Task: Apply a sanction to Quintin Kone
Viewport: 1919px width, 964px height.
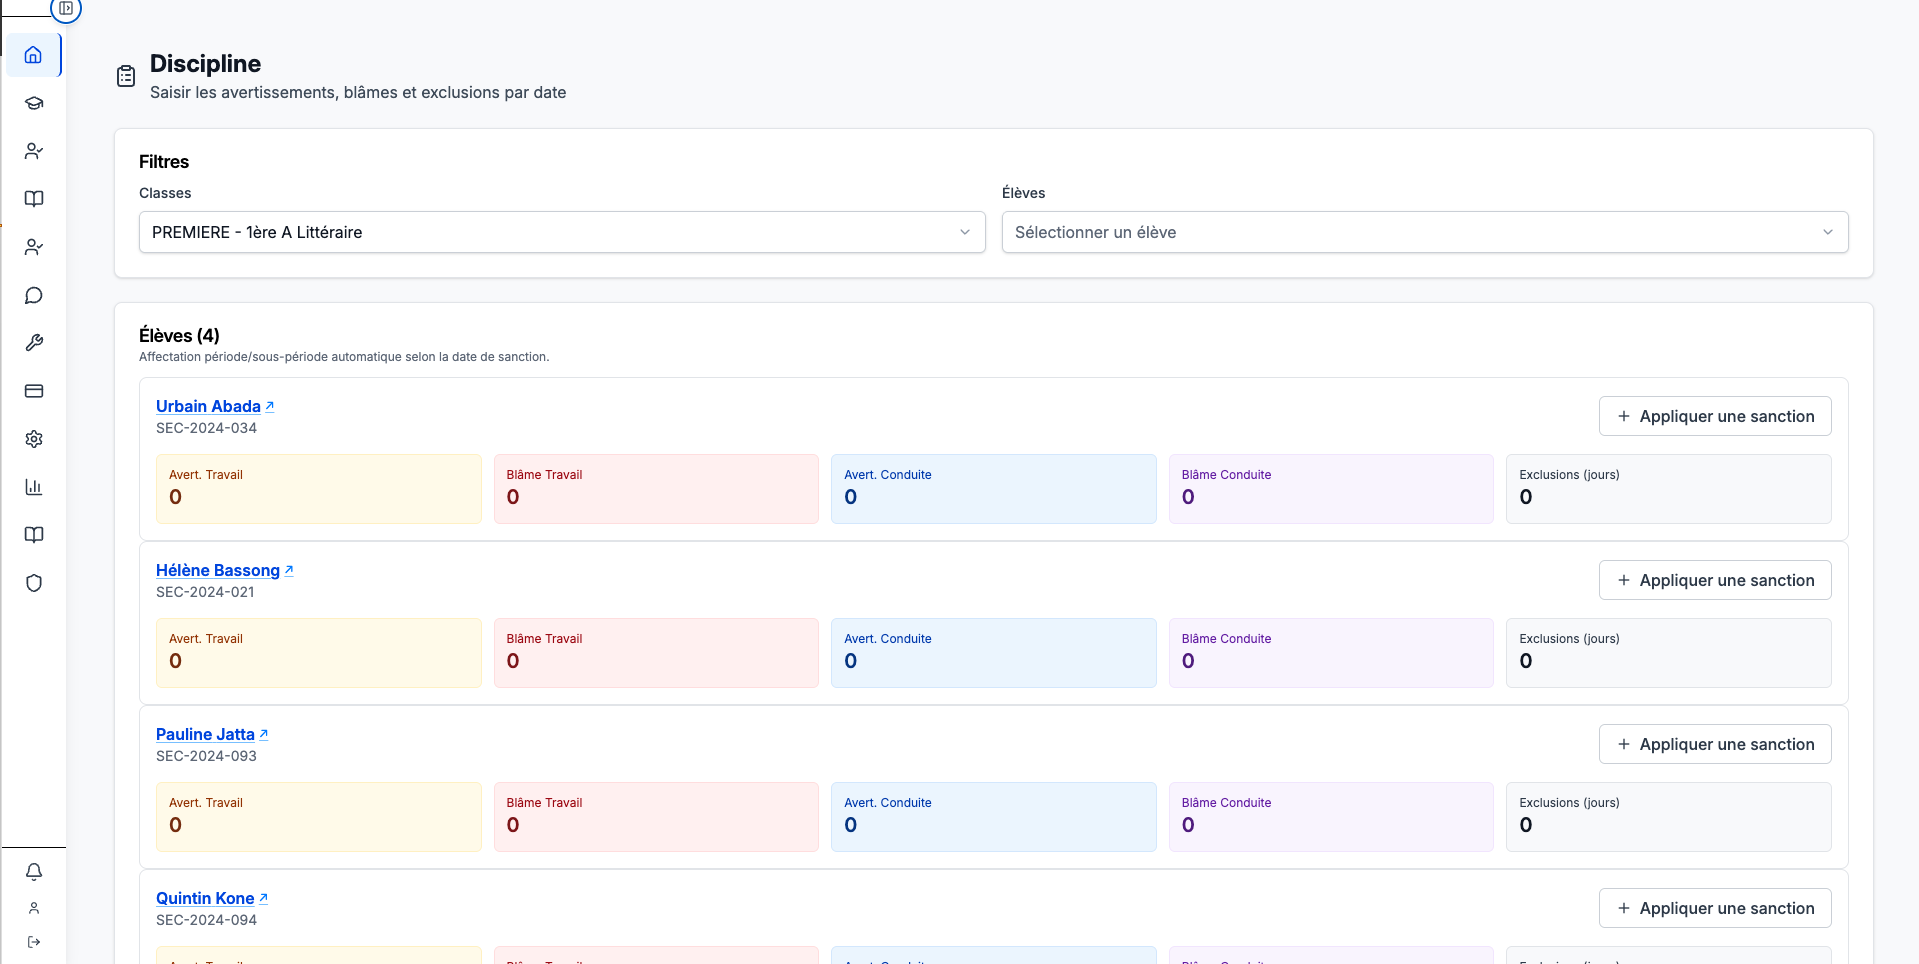Action: (1715, 908)
